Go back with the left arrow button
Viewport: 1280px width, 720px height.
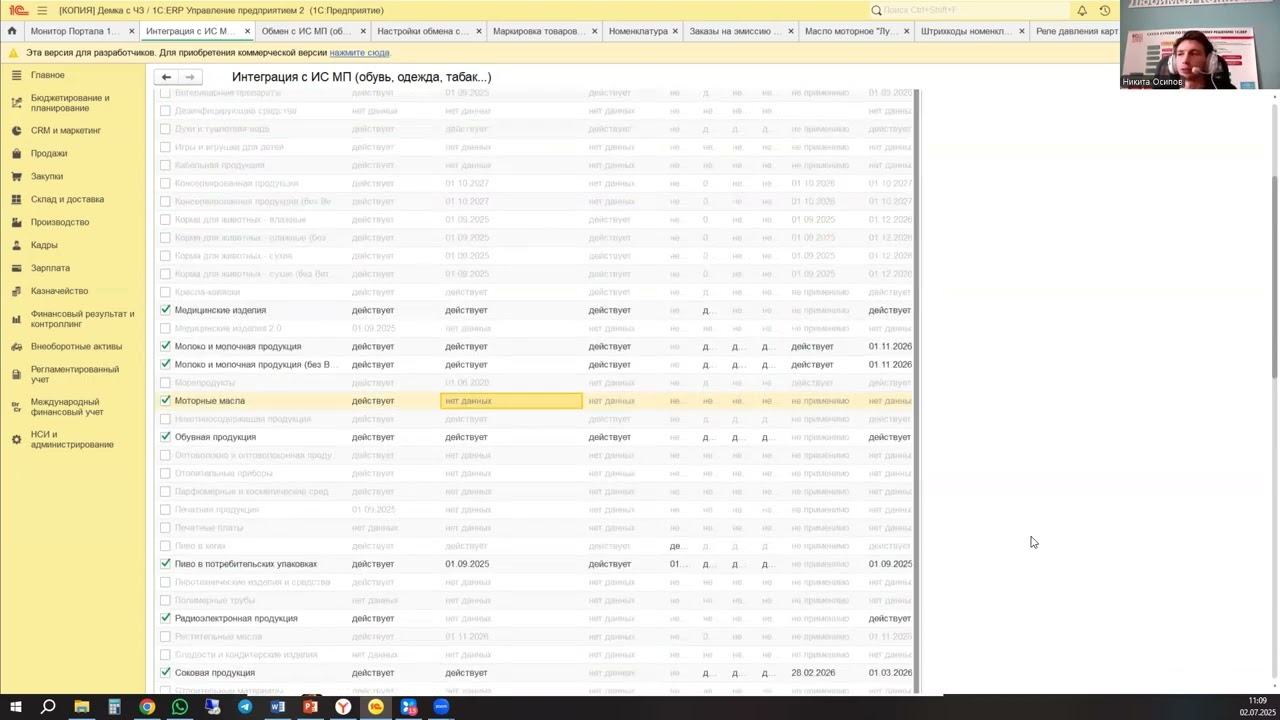tap(166, 77)
